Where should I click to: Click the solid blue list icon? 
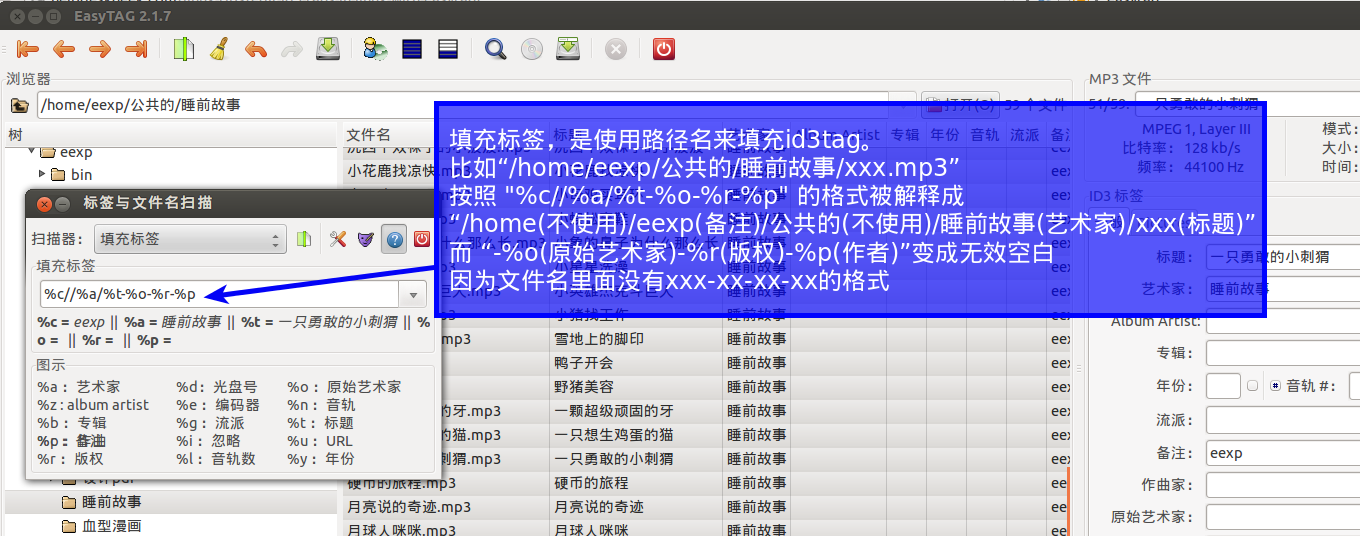[412, 49]
